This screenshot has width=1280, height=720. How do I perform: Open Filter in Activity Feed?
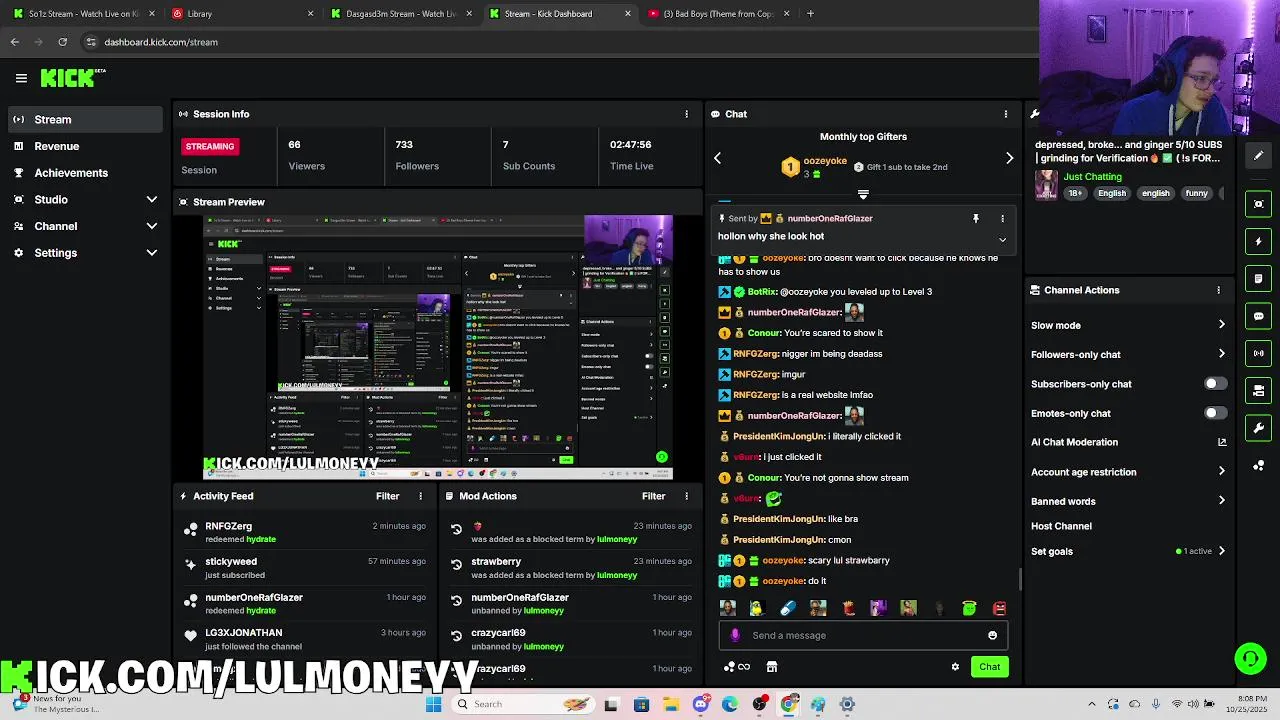click(387, 496)
